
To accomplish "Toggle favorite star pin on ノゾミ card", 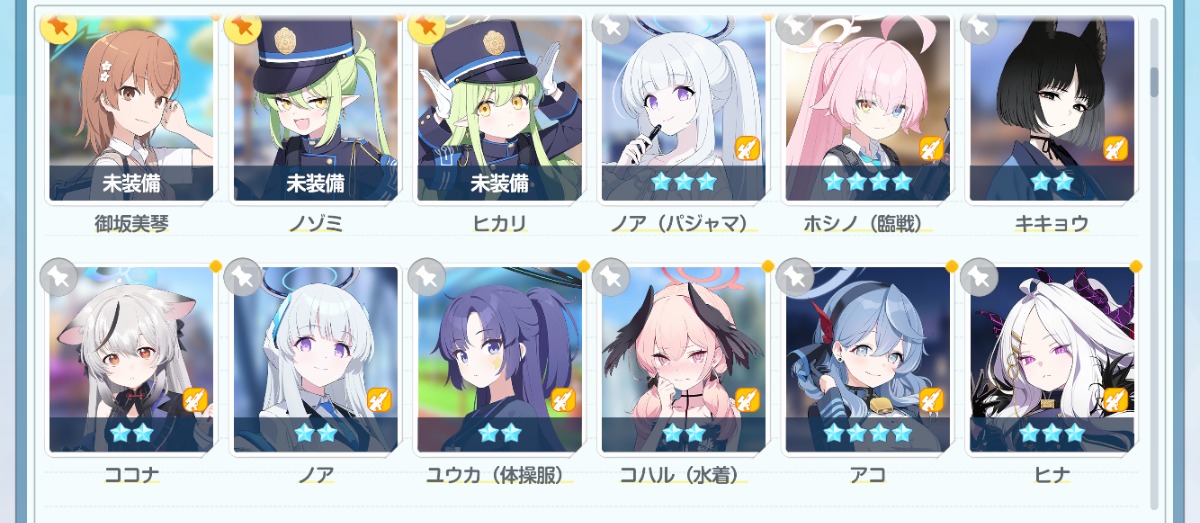I will click(x=243, y=26).
